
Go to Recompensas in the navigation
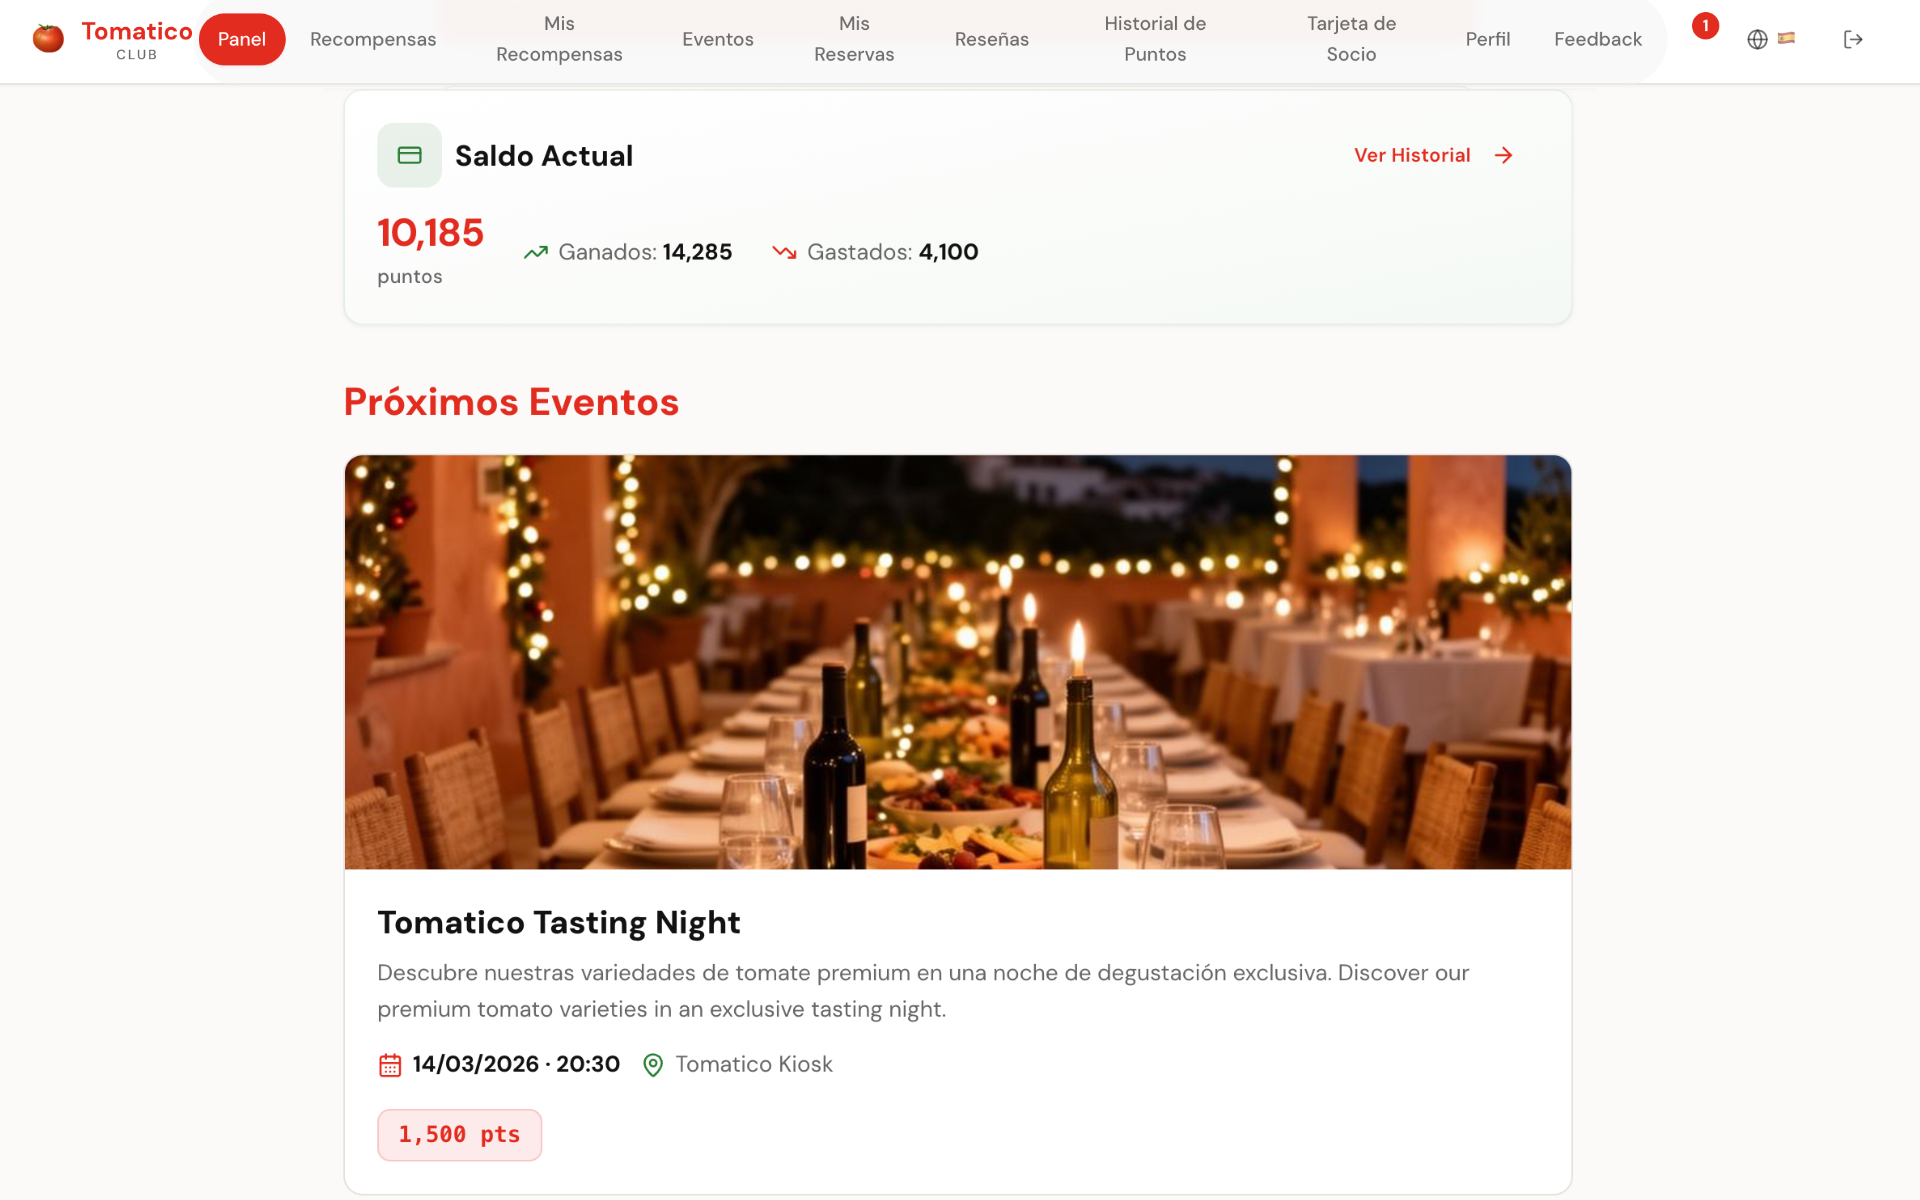tap(373, 39)
